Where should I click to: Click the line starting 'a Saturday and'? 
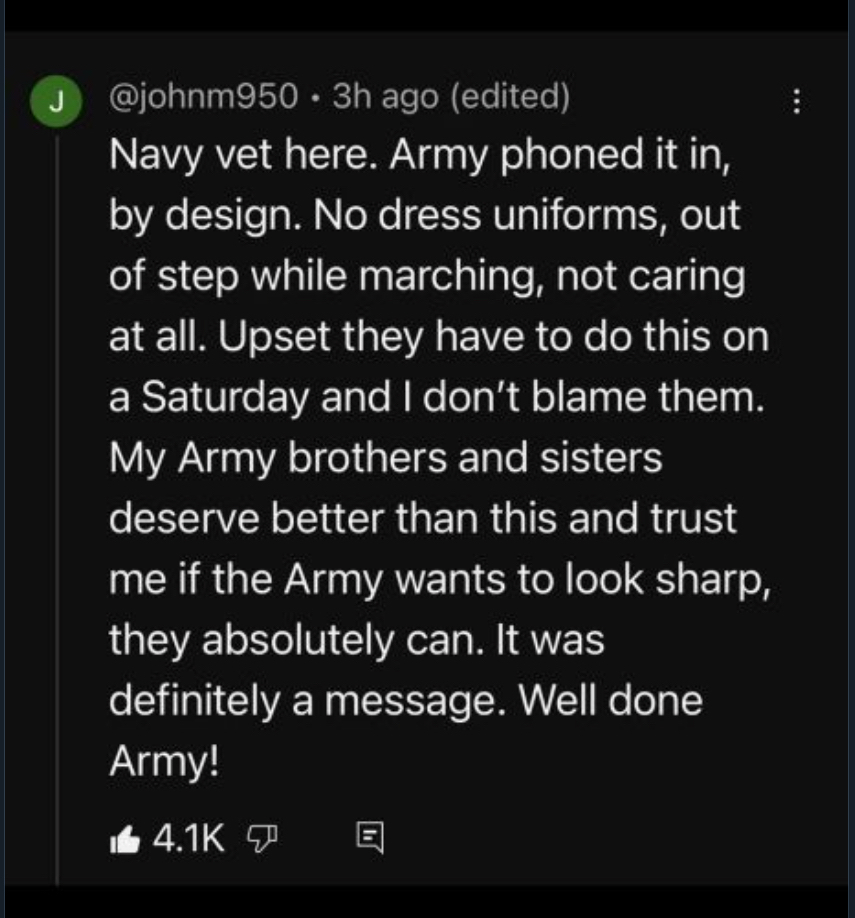click(428, 397)
